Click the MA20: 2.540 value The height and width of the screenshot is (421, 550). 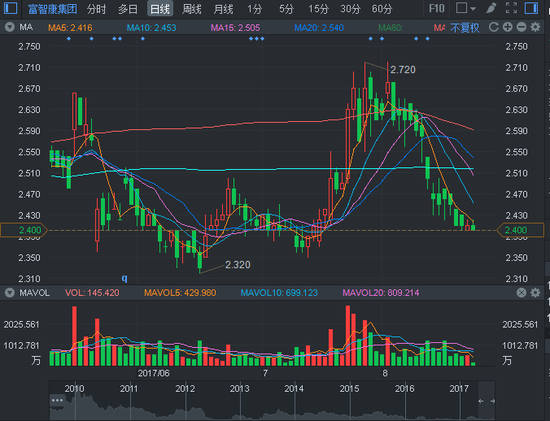[319, 28]
